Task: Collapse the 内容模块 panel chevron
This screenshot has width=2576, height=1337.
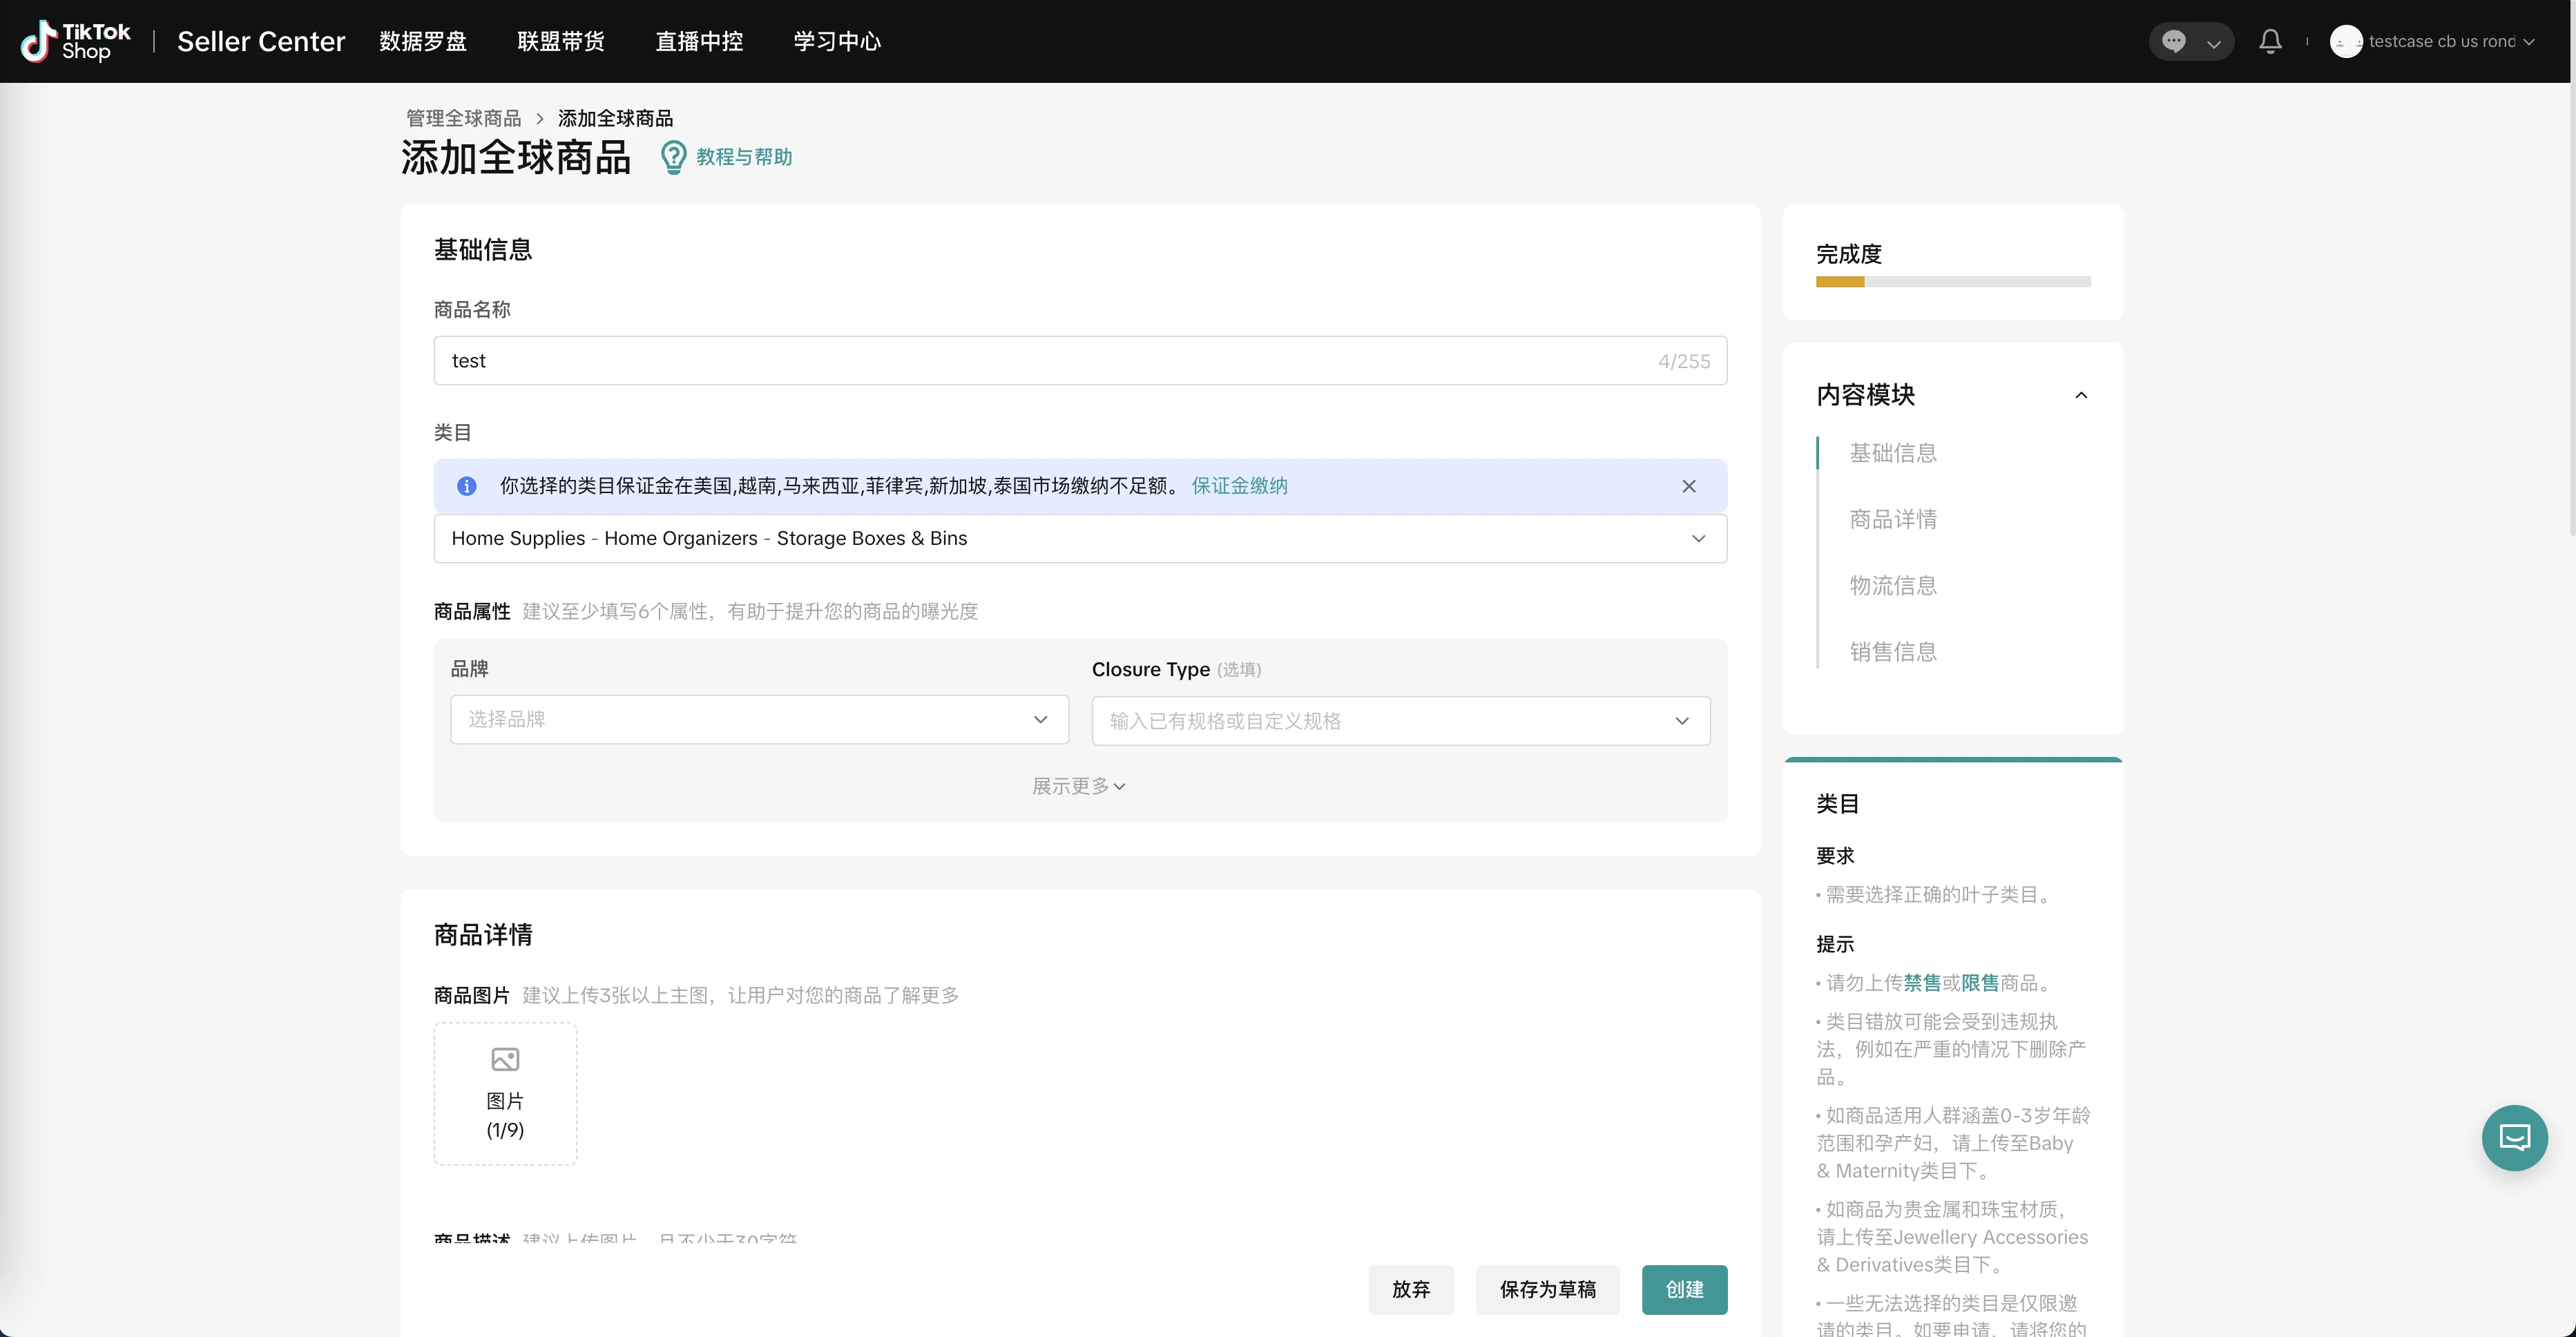Action: [x=2082, y=395]
